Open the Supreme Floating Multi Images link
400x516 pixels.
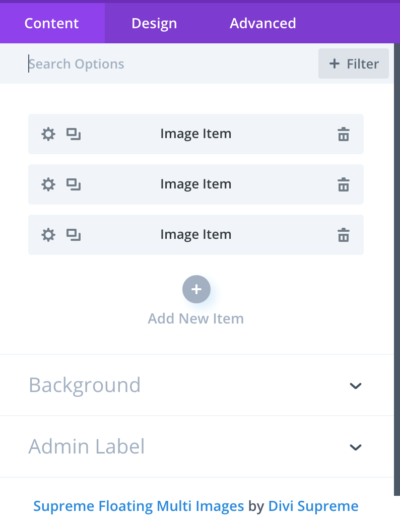139,506
